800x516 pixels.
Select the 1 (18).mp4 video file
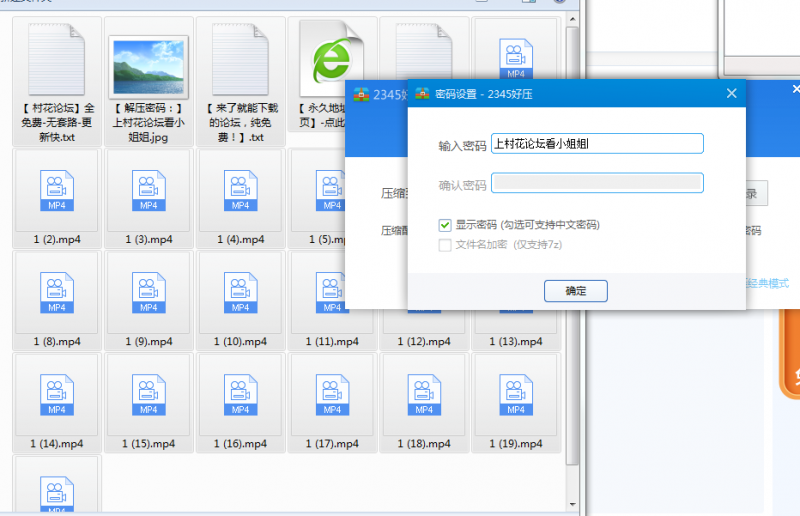coord(423,394)
